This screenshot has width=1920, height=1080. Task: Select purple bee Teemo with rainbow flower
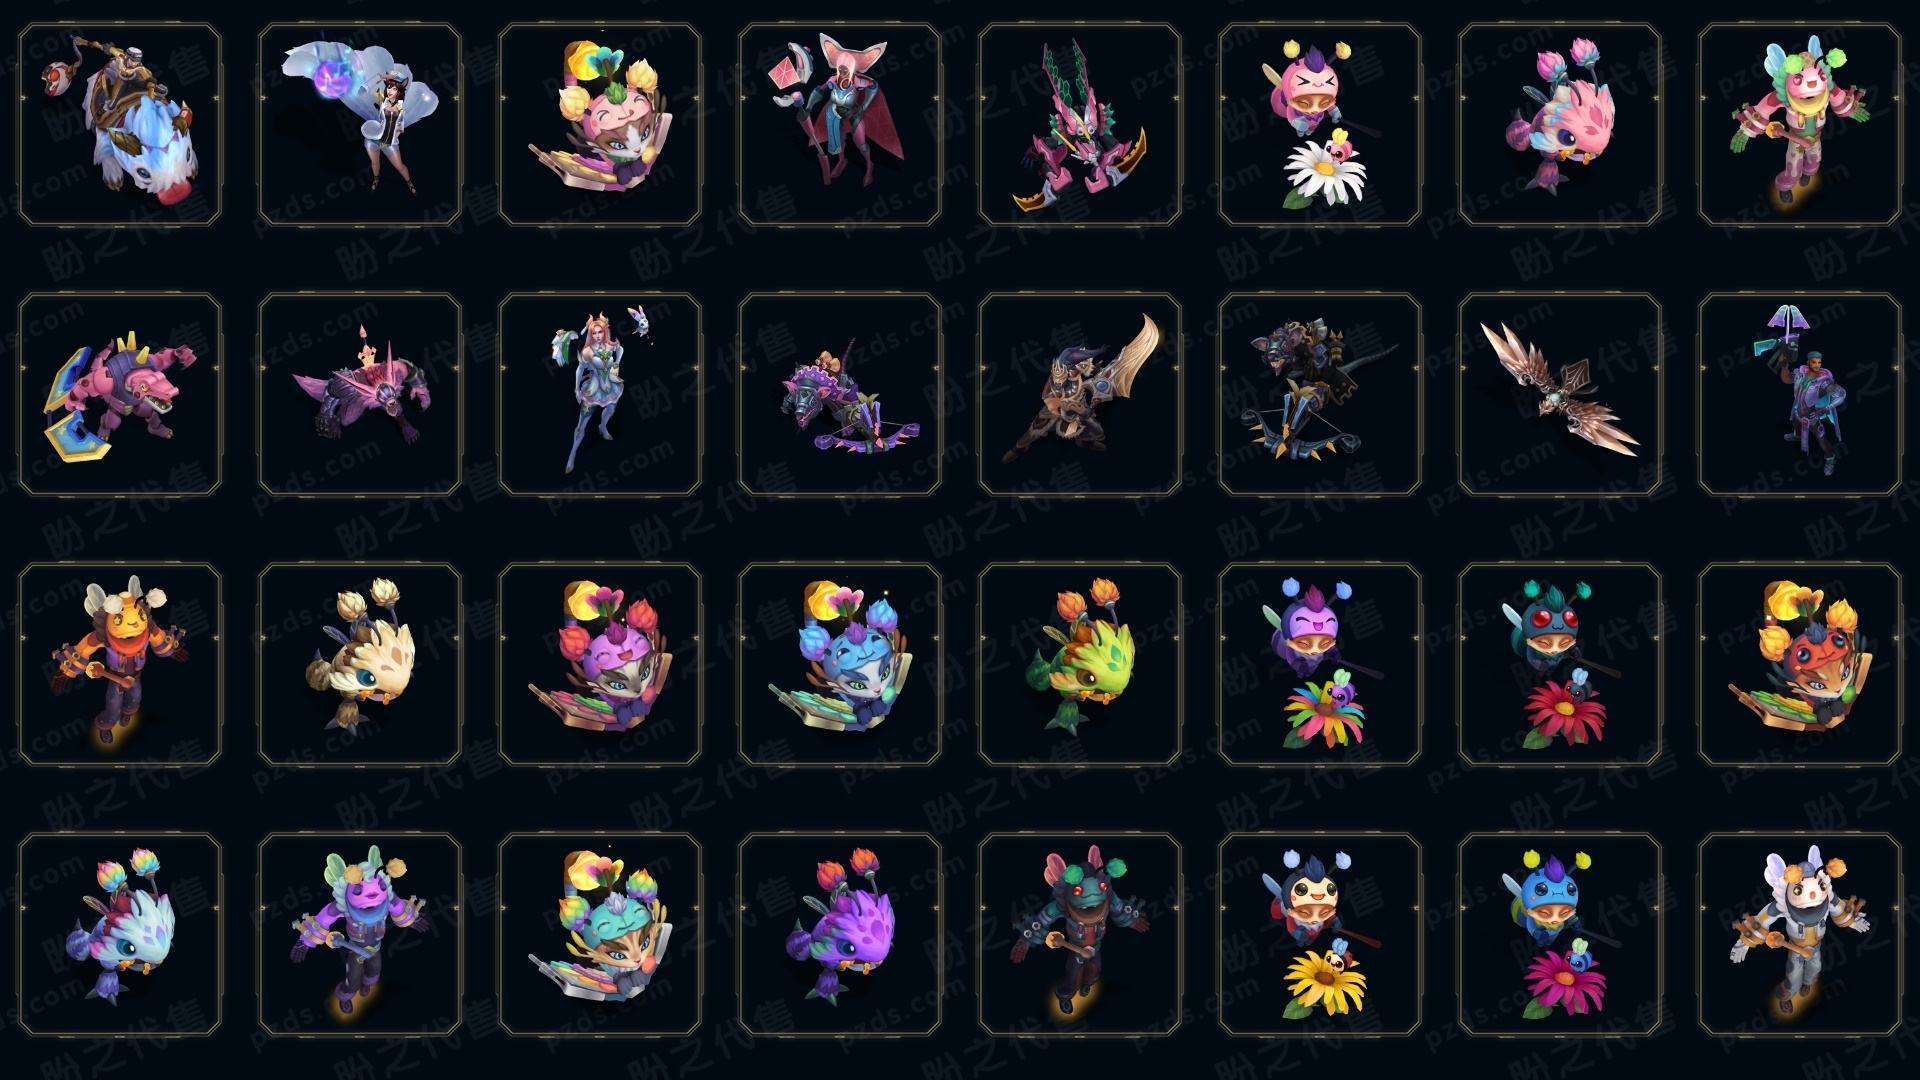click(1320, 664)
